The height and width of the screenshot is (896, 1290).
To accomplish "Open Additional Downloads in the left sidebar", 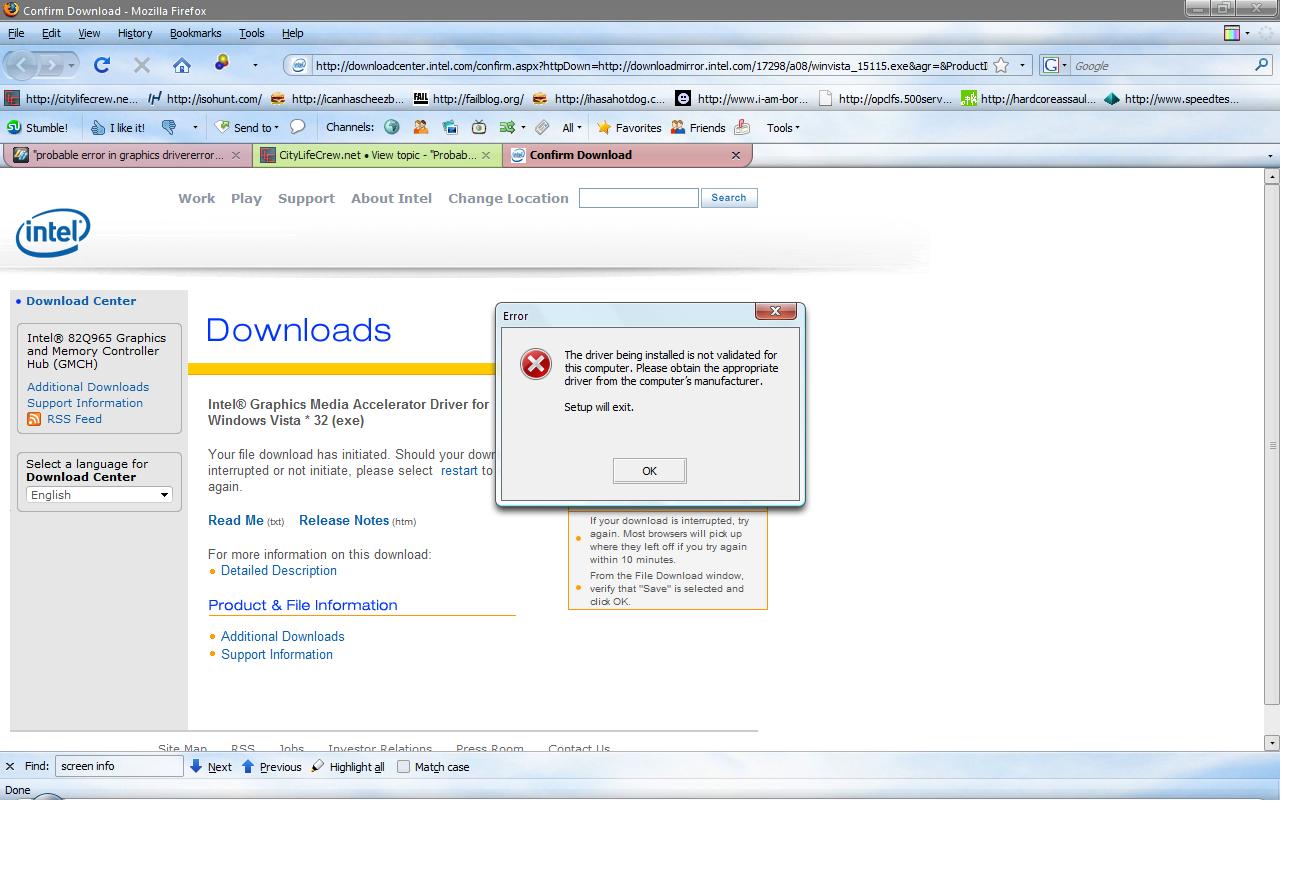I will pos(88,387).
